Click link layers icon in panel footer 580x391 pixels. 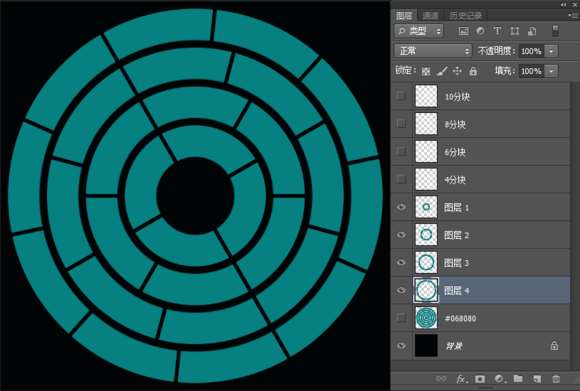(x=441, y=379)
